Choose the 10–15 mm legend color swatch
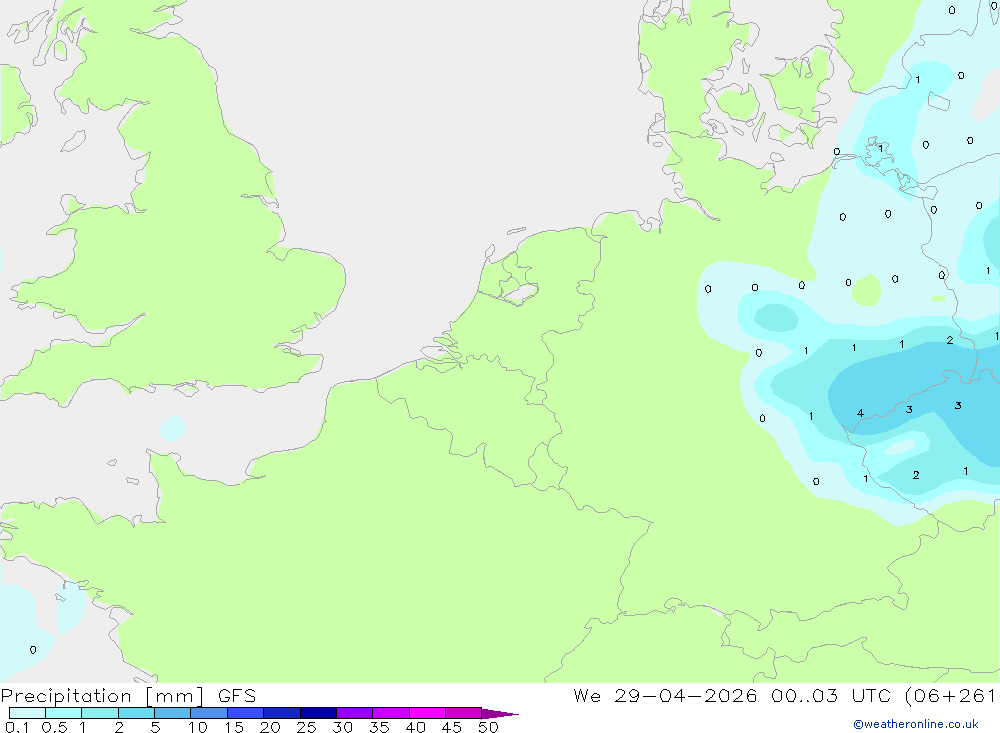The height and width of the screenshot is (733, 1000). pyautogui.click(x=209, y=713)
